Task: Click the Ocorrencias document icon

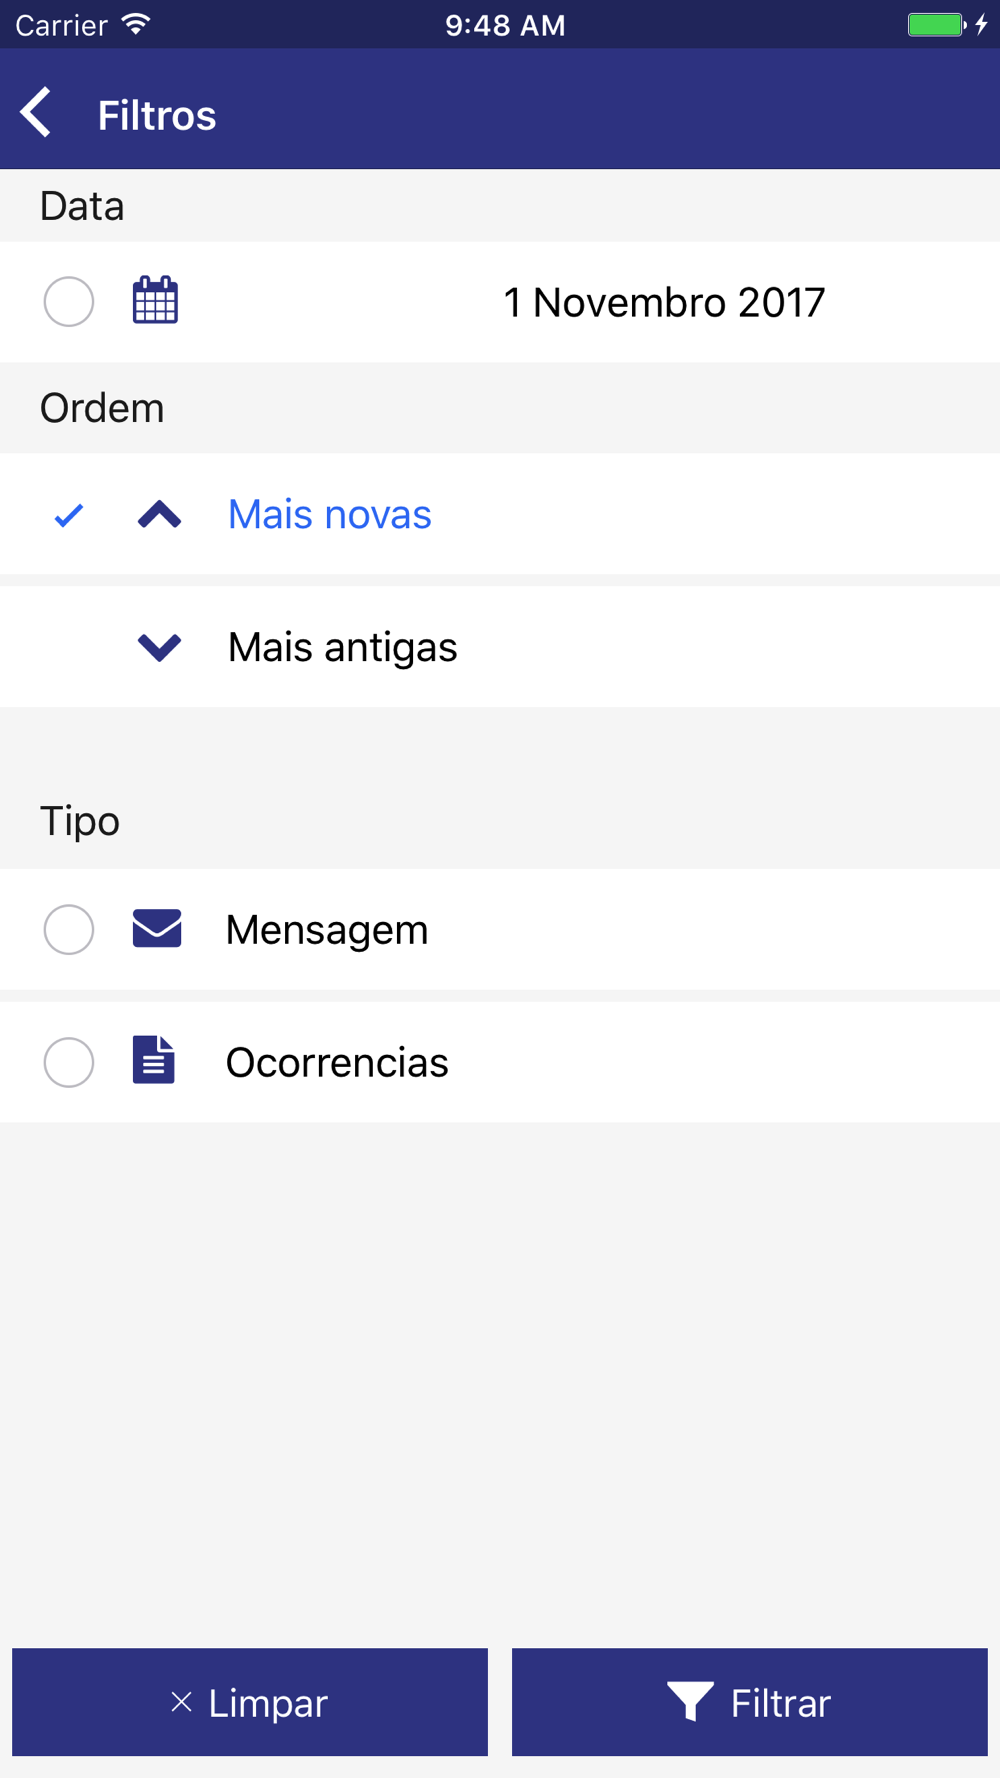Action: tap(154, 1061)
